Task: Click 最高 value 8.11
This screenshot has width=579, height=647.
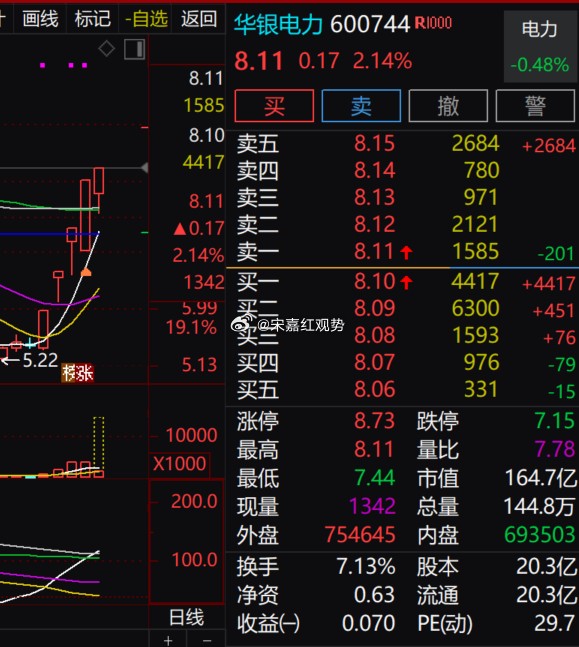Action: click(374, 449)
